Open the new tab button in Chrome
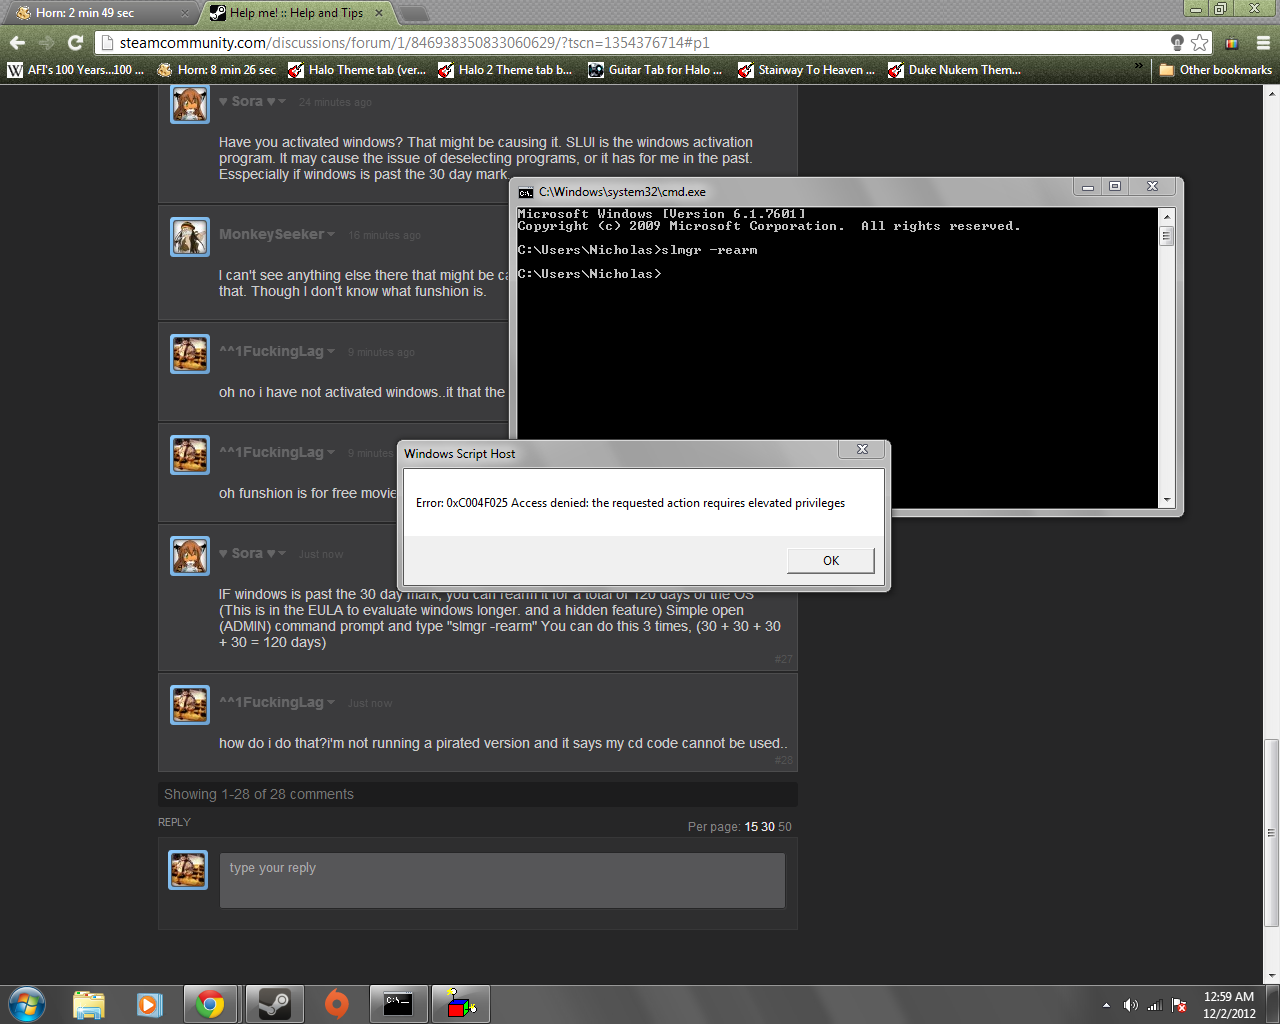Image resolution: width=1280 pixels, height=1024 pixels. coord(413,13)
